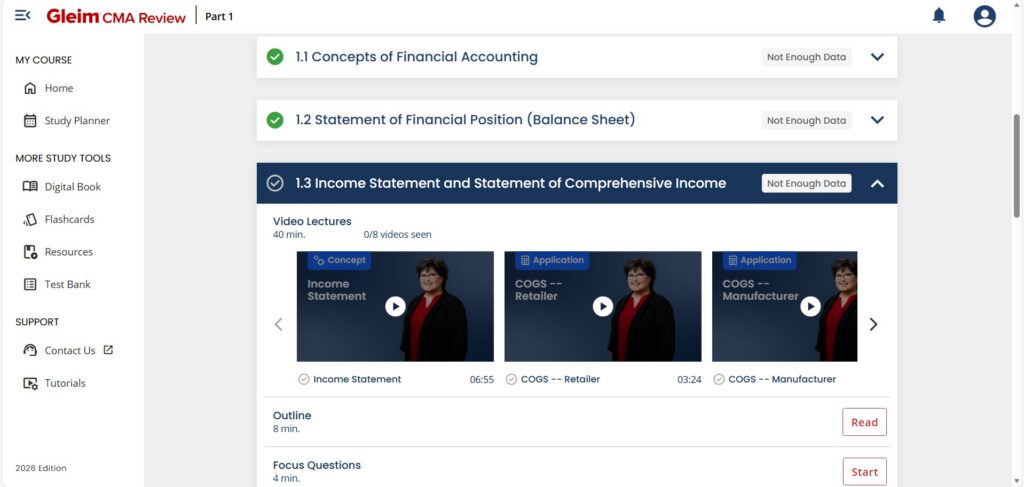This screenshot has height=487, width=1024.
Task: Click the Tutorials icon
Action: click(30, 383)
